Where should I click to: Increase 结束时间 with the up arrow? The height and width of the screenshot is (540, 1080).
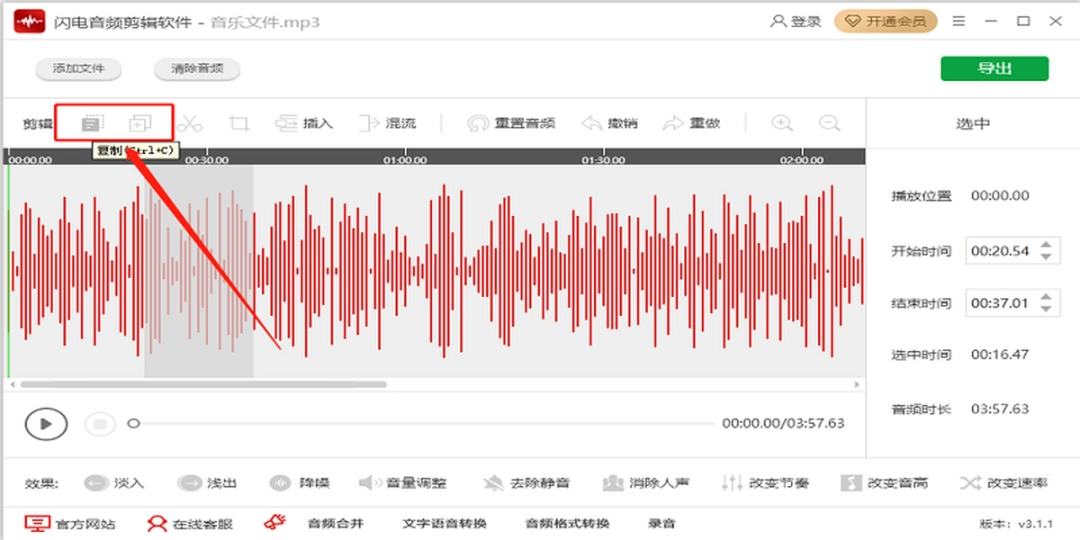pos(1046,297)
